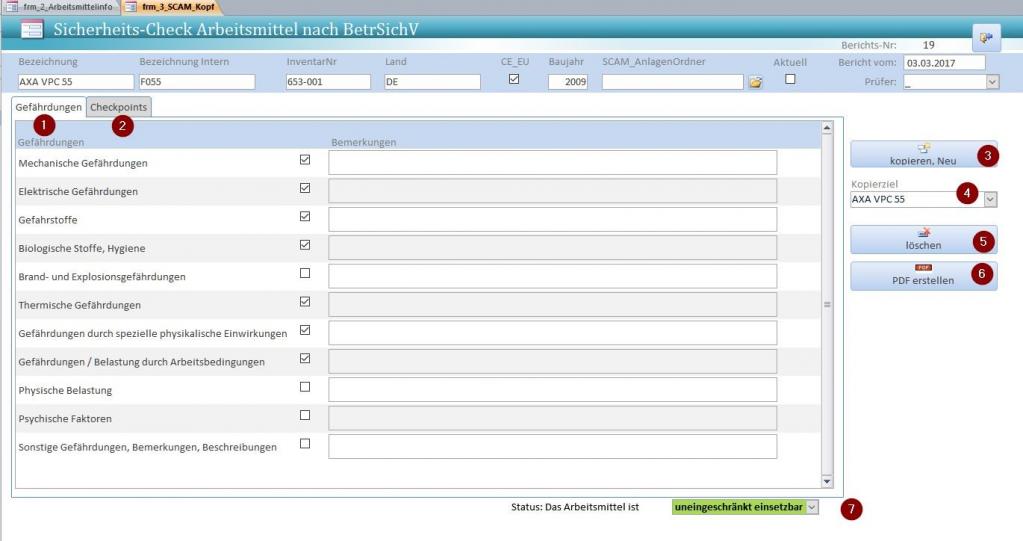This screenshot has width=1023, height=541.
Task: Switch to the frm_2_Arbeitsmittelinfo document tab
Action: pos(60,7)
